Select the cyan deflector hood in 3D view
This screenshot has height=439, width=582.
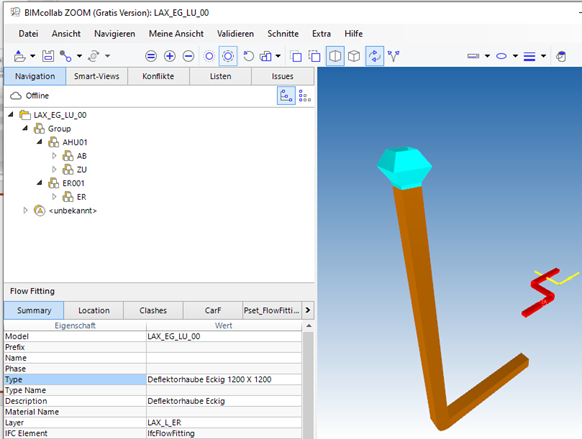coord(405,168)
